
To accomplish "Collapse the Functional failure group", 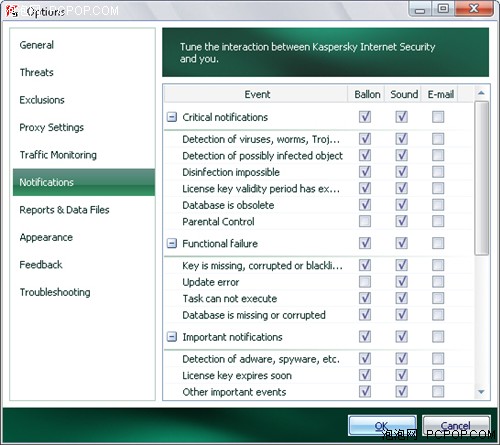I will 172,243.
